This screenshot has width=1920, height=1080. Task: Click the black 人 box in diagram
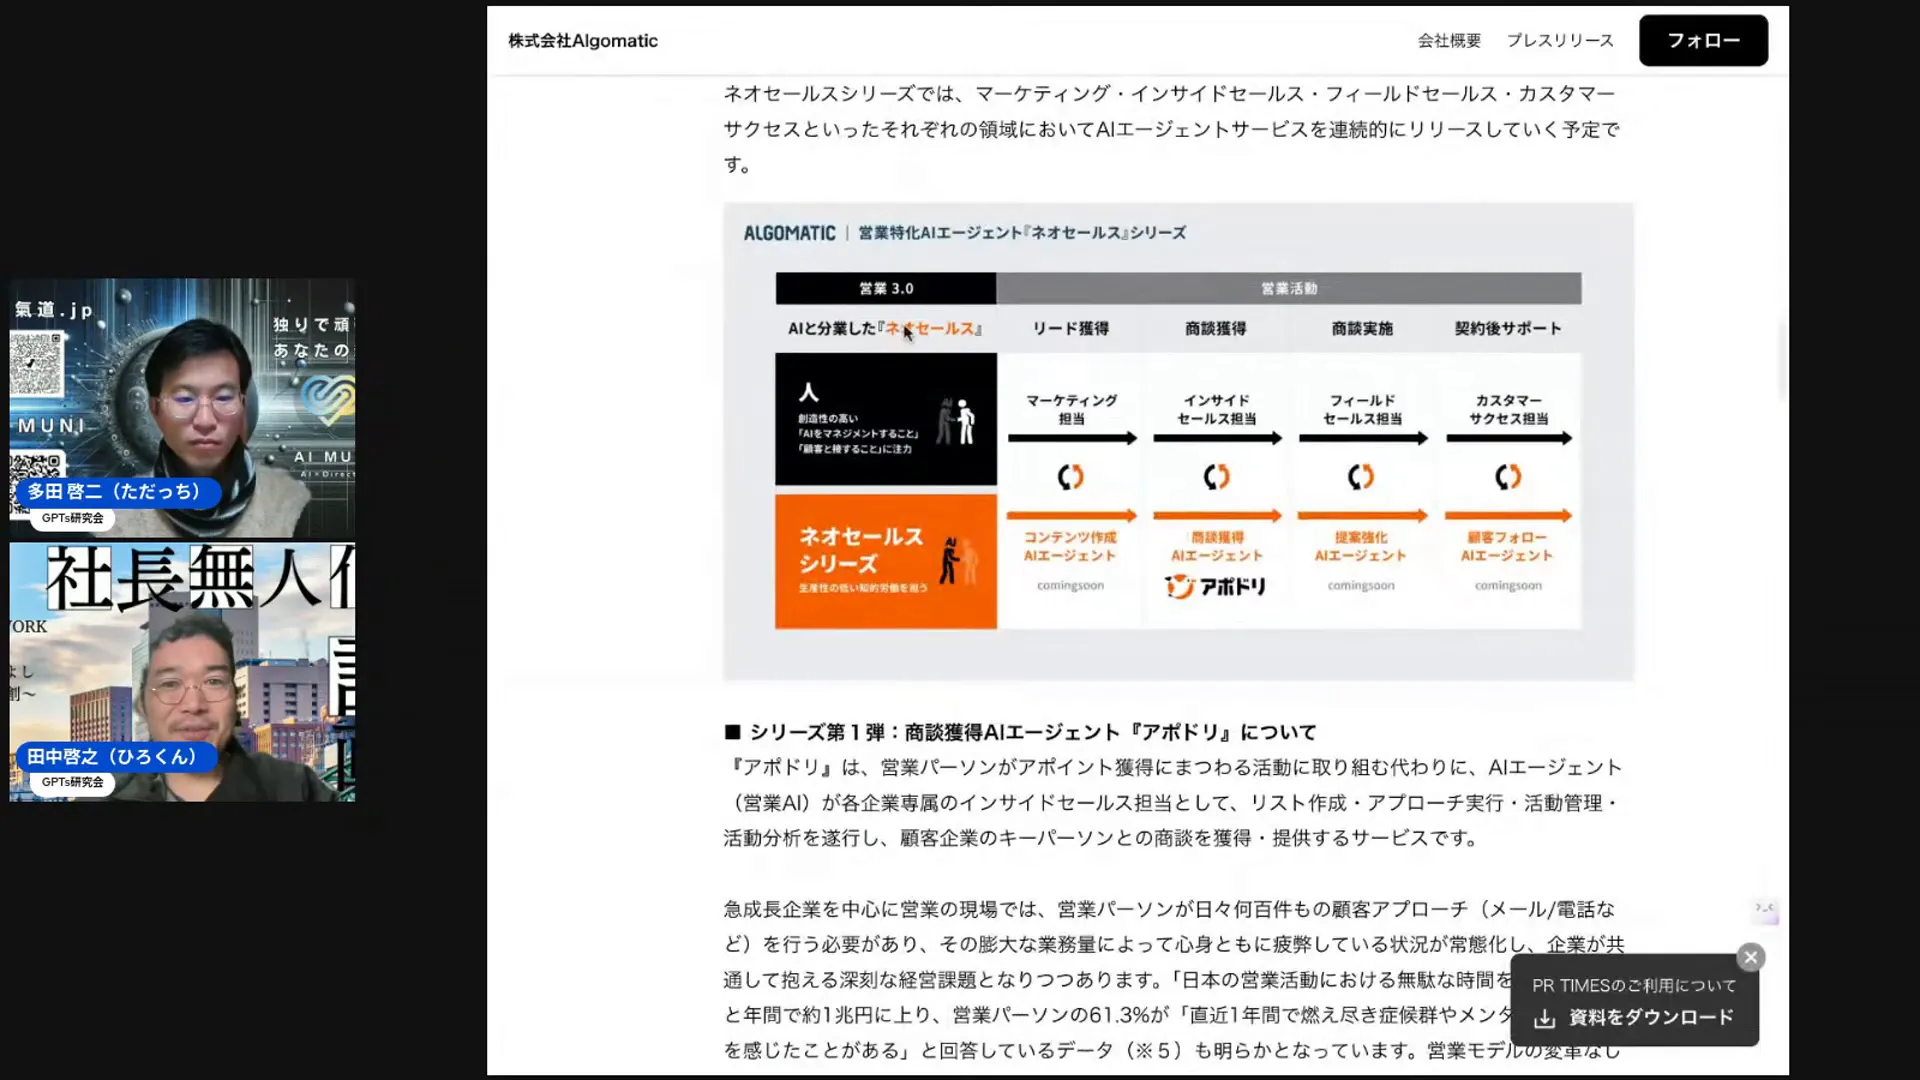tap(886, 419)
